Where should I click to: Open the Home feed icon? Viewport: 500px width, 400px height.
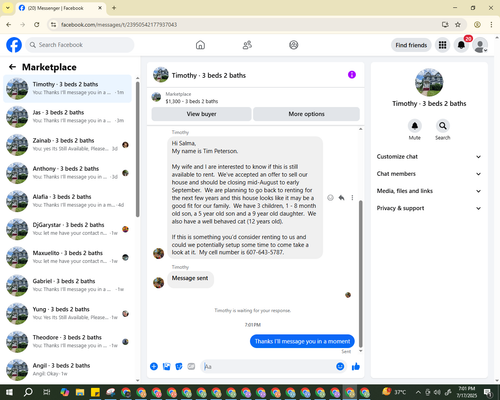[200, 45]
